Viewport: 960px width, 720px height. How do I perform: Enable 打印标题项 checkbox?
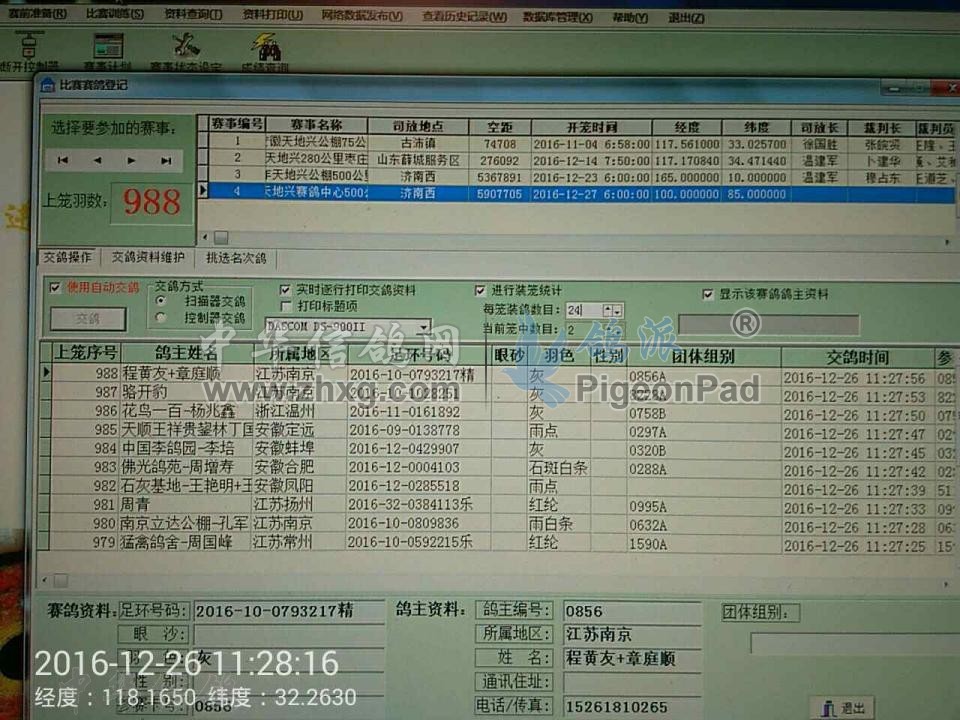(285, 306)
